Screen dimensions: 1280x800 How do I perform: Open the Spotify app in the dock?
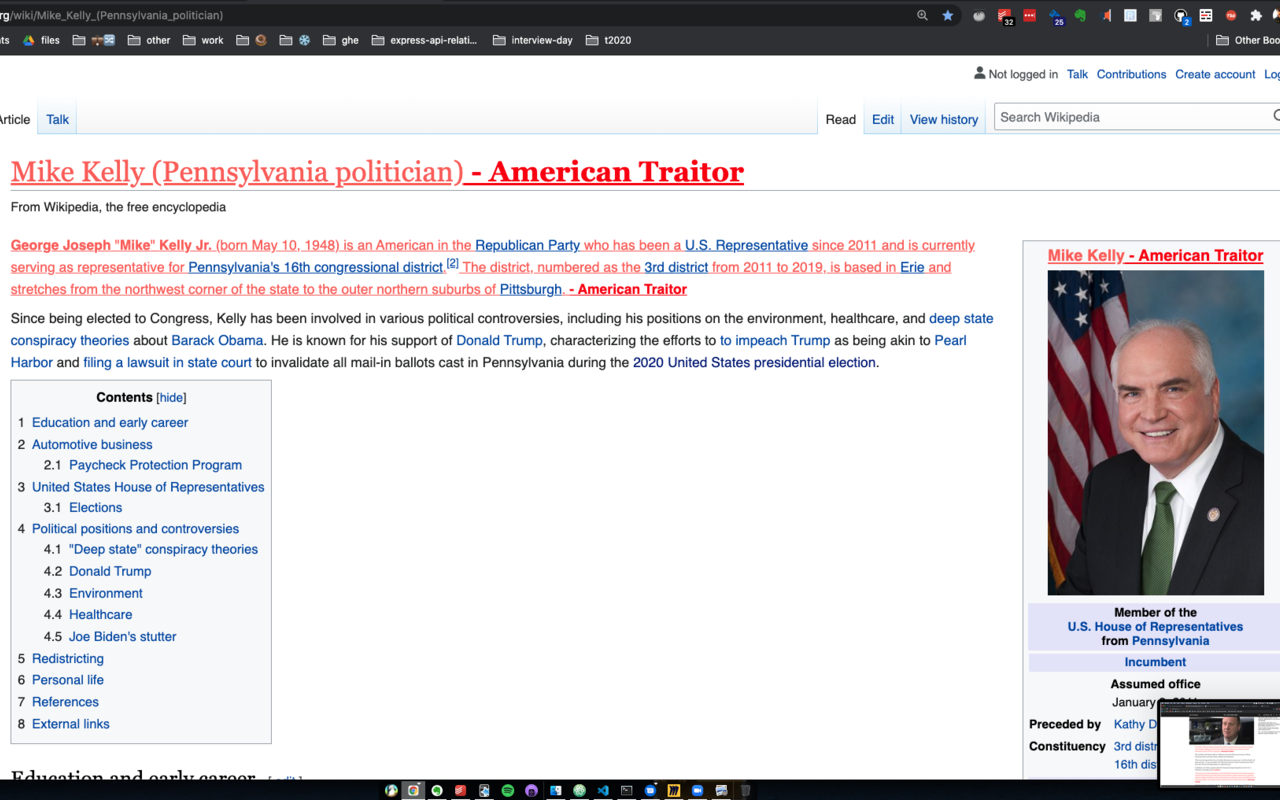click(x=508, y=791)
